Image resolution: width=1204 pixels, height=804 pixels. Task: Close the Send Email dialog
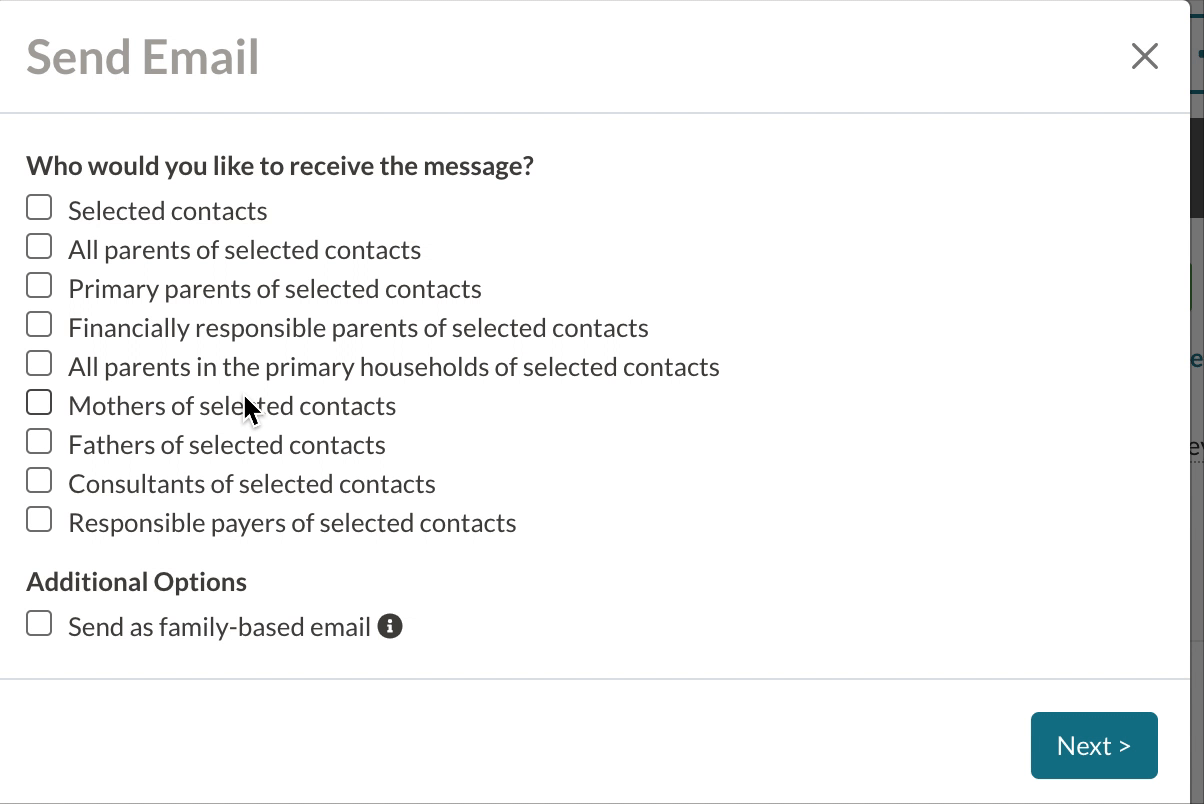tap(1144, 56)
